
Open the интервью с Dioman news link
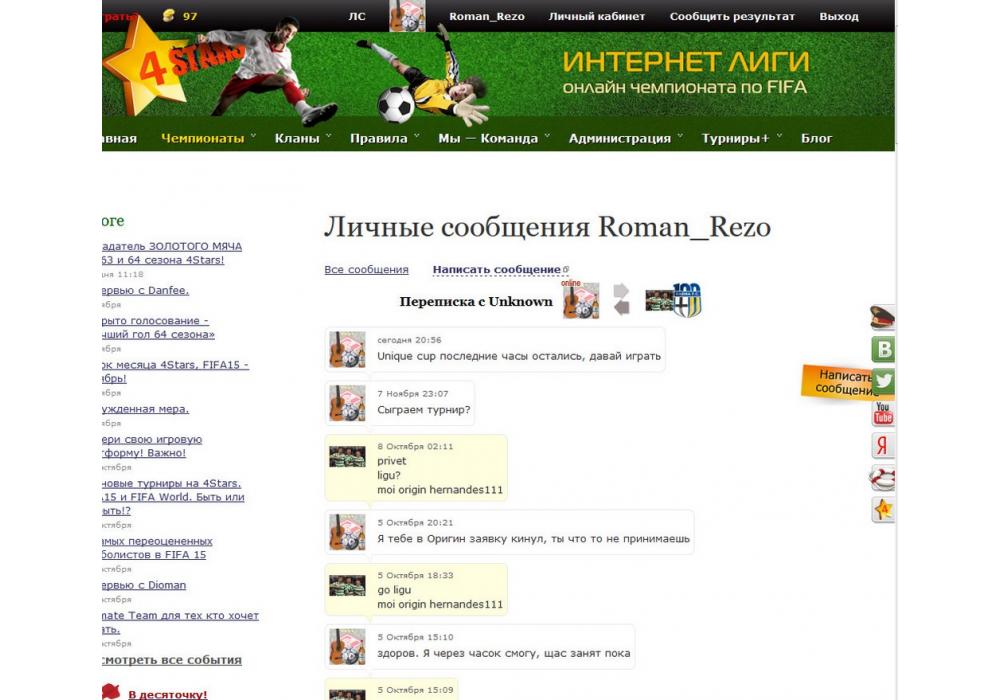pos(144,585)
